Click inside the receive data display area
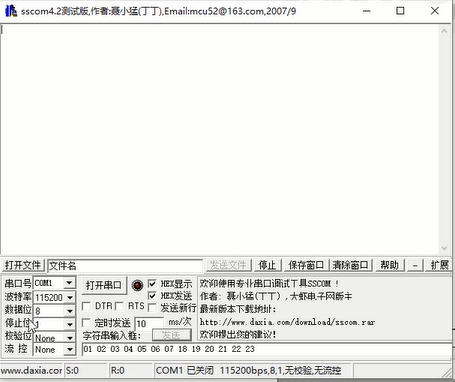Viewport: 455px width, 382px height. click(219, 139)
